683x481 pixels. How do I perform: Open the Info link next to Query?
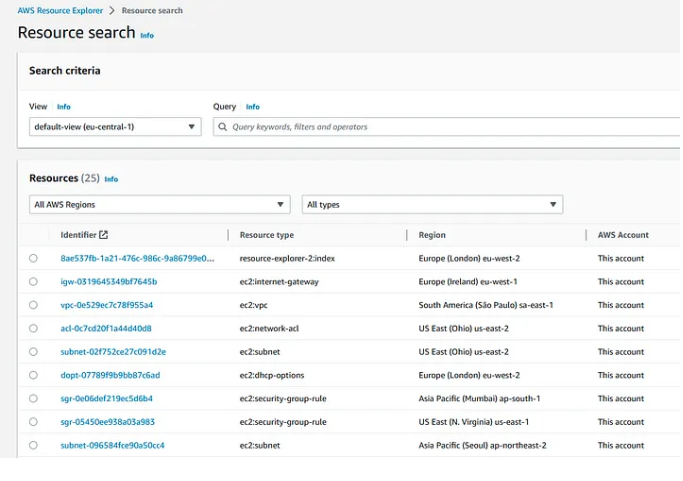click(253, 106)
